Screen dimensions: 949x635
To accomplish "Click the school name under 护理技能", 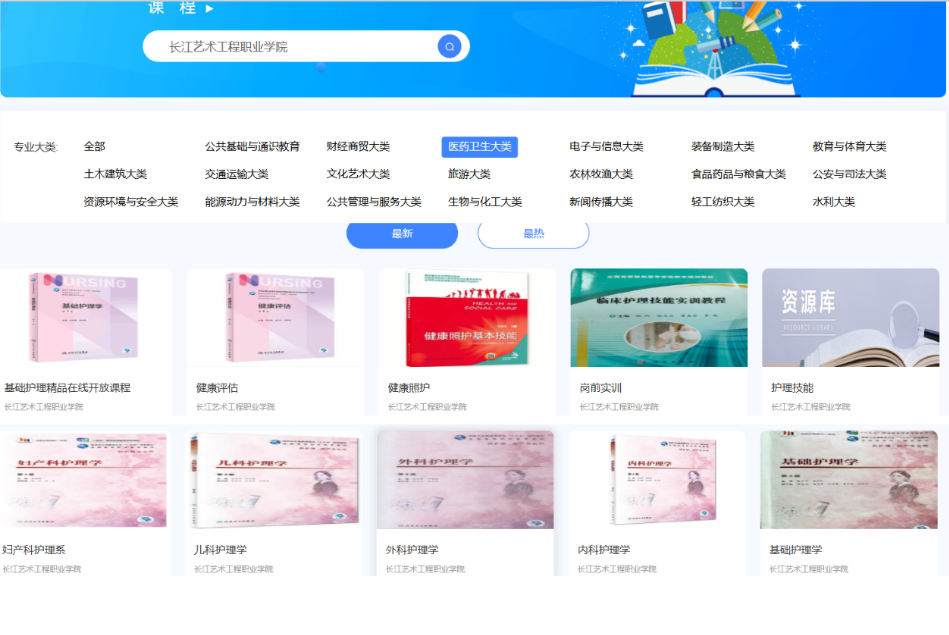I will point(811,407).
